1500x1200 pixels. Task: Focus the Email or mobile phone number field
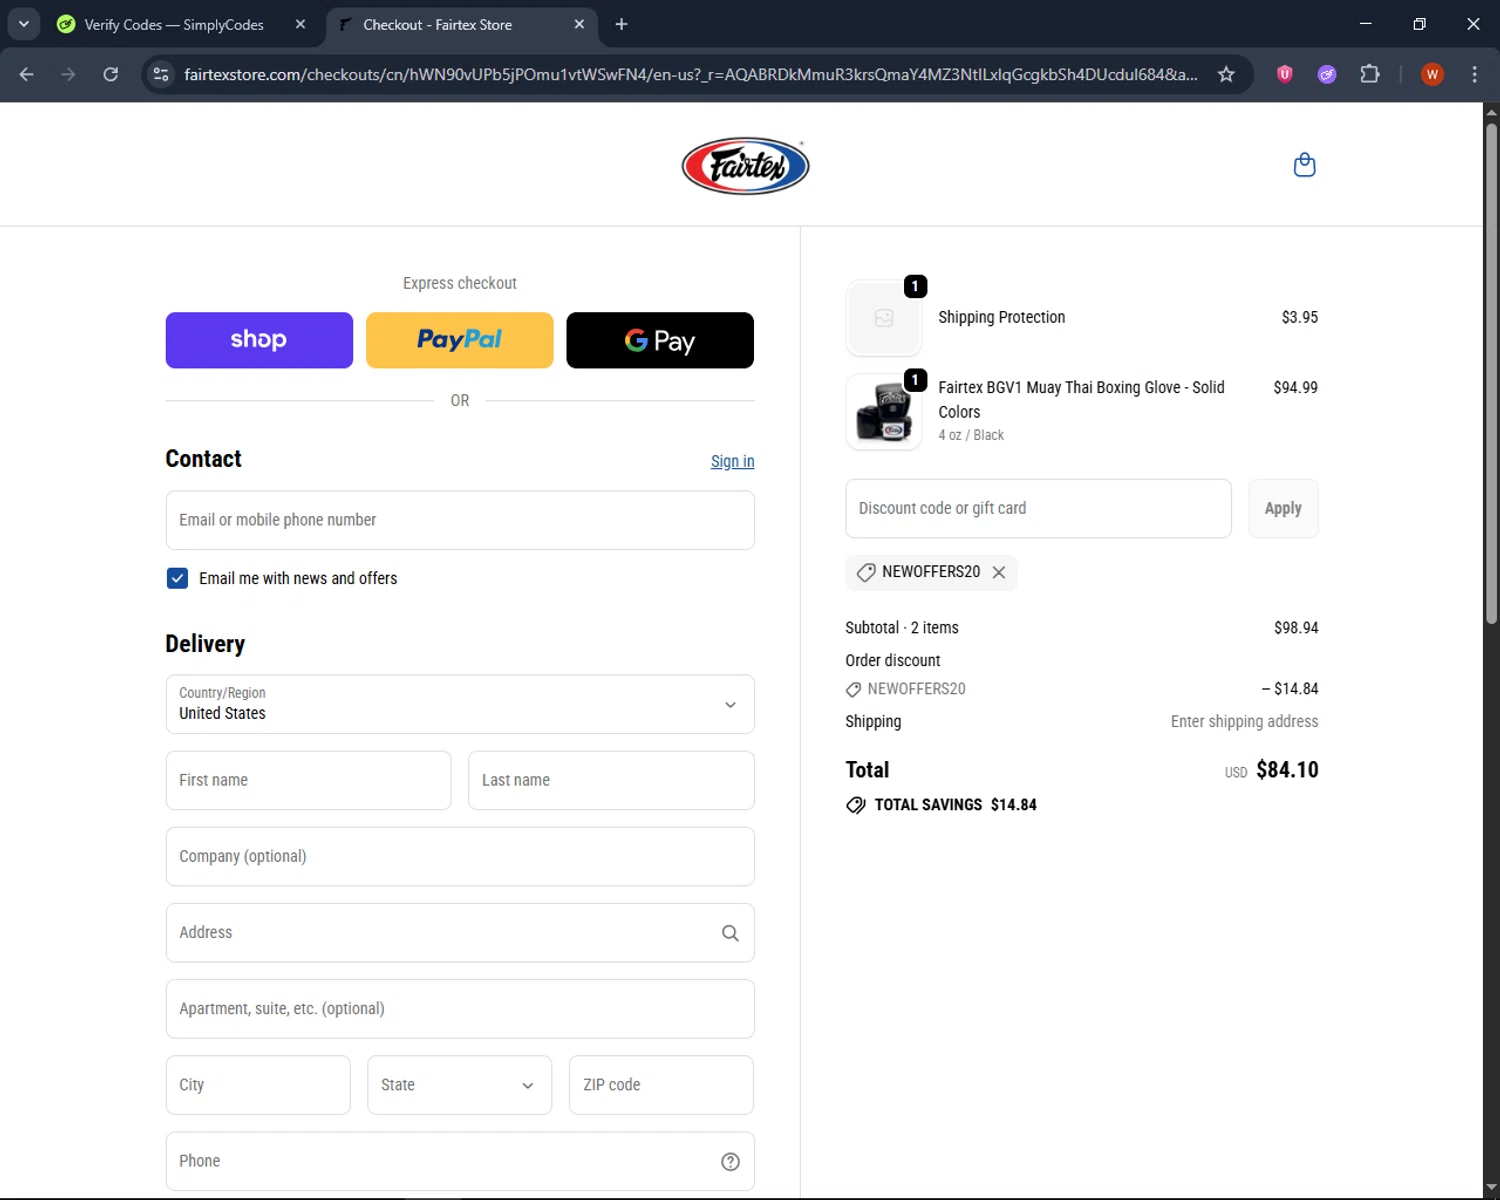pyautogui.click(x=460, y=520)
